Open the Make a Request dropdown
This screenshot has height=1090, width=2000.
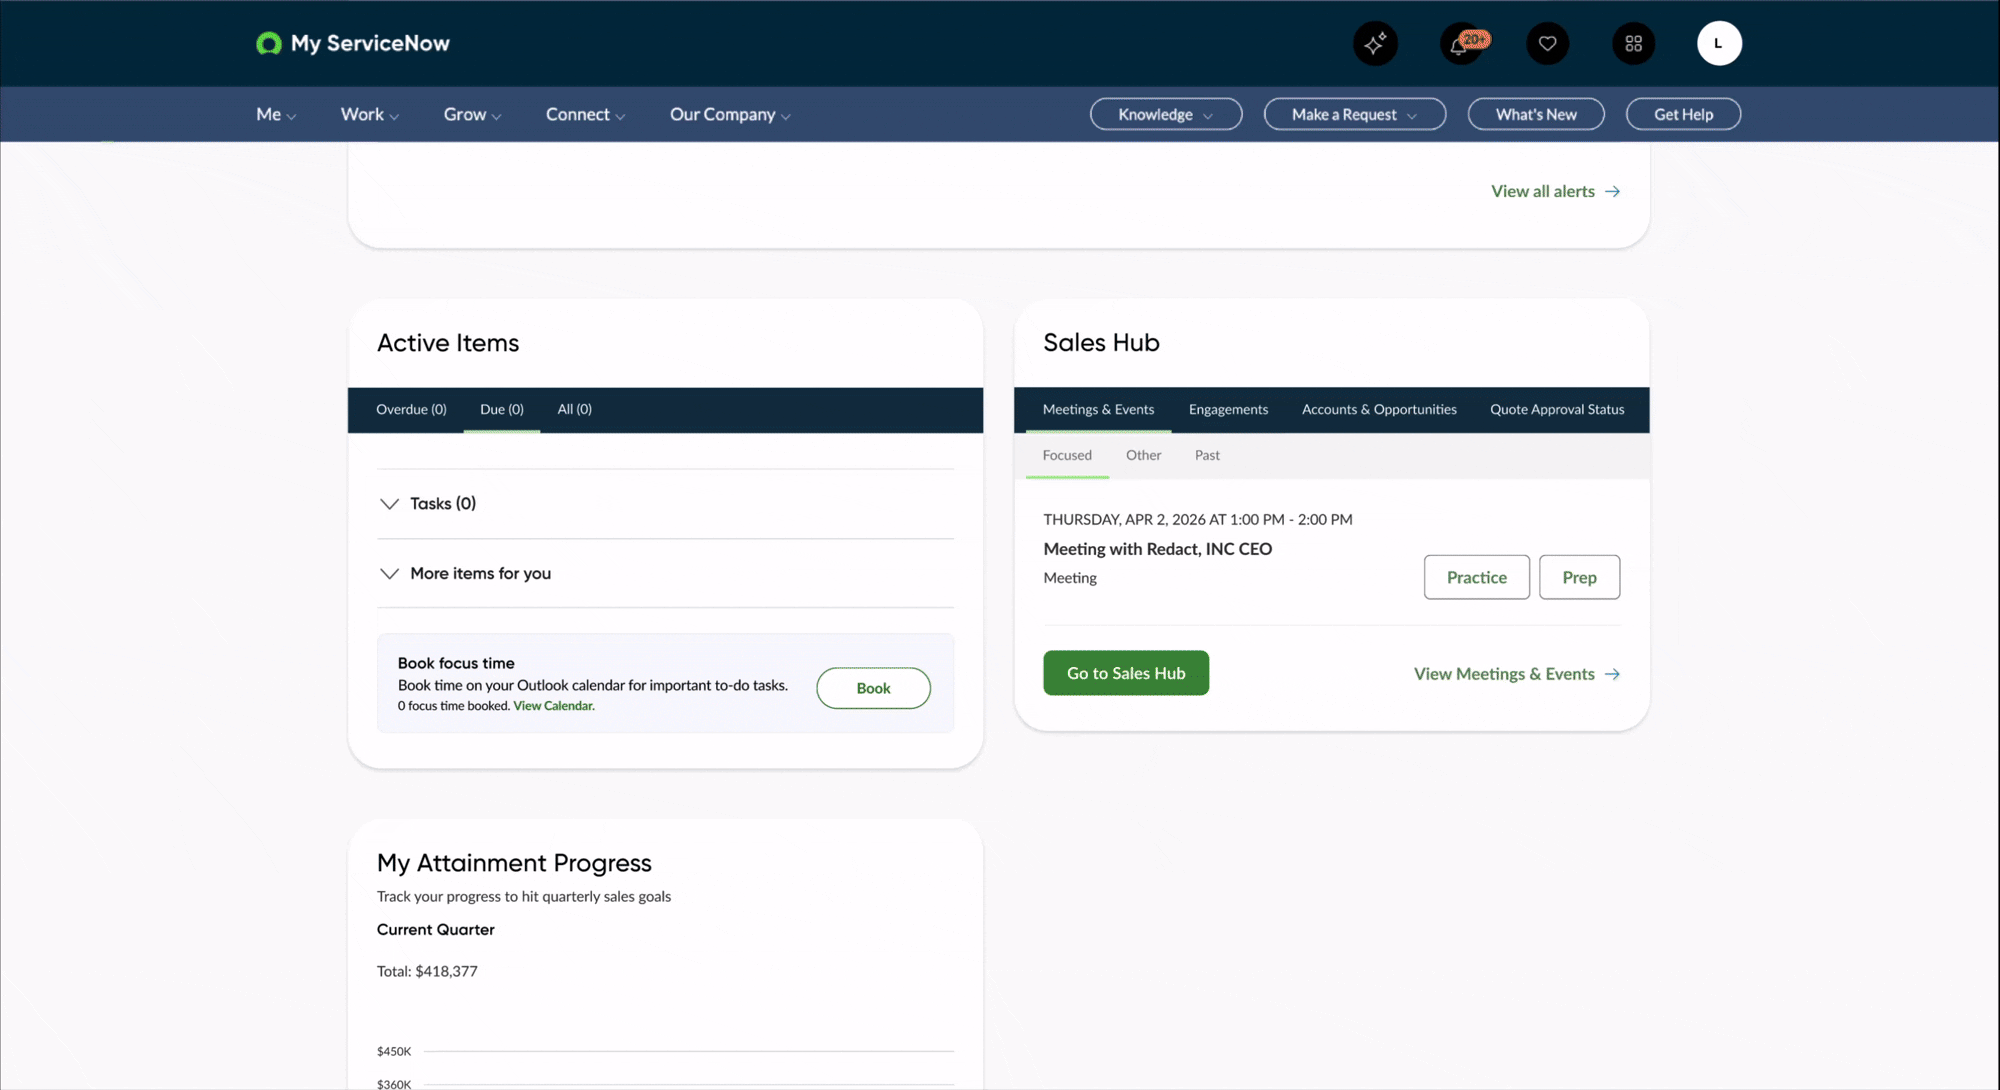point(1354,114)
